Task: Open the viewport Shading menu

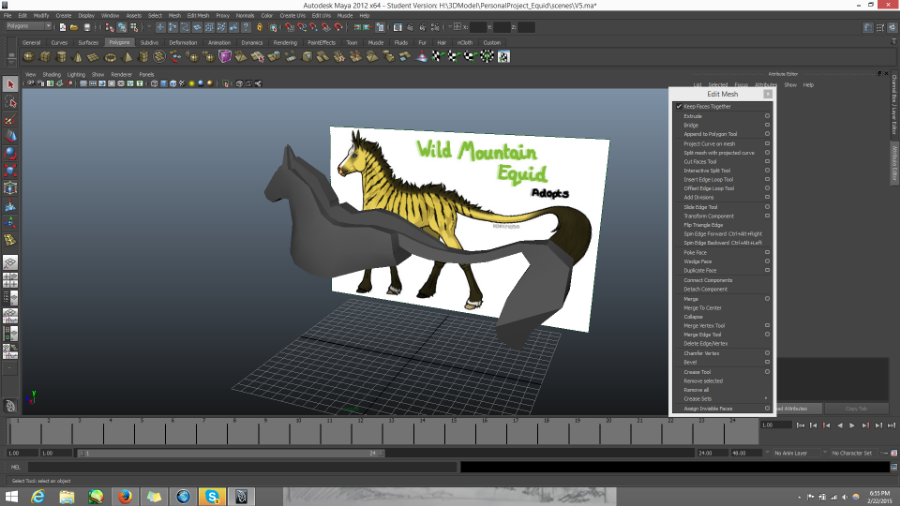Action: point(52,75)
